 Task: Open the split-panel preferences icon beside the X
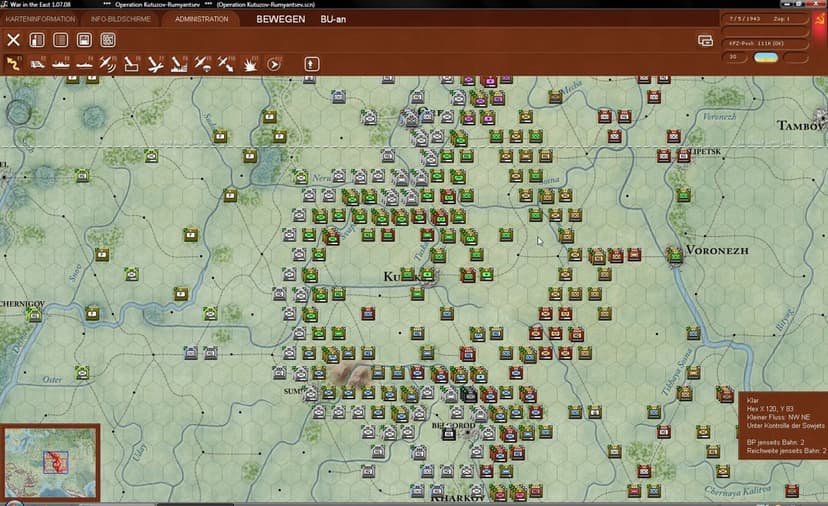37,40
